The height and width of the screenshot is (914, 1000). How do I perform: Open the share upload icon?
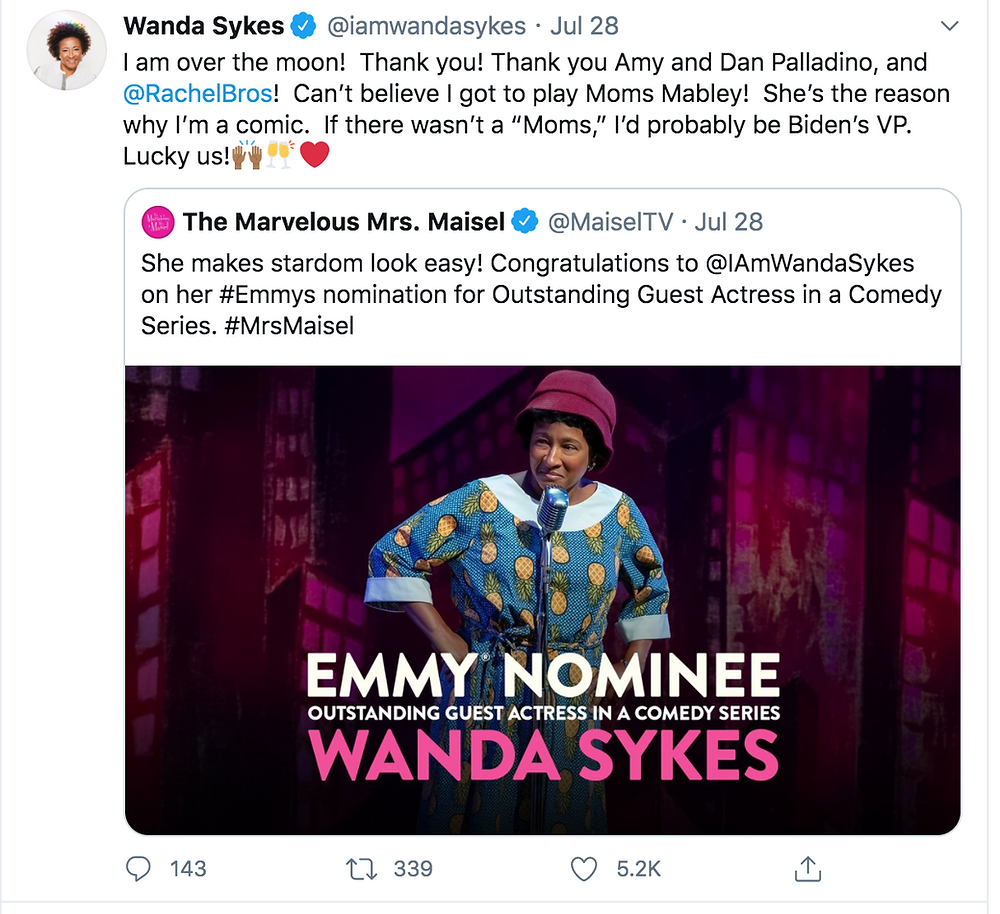(807, 869)
